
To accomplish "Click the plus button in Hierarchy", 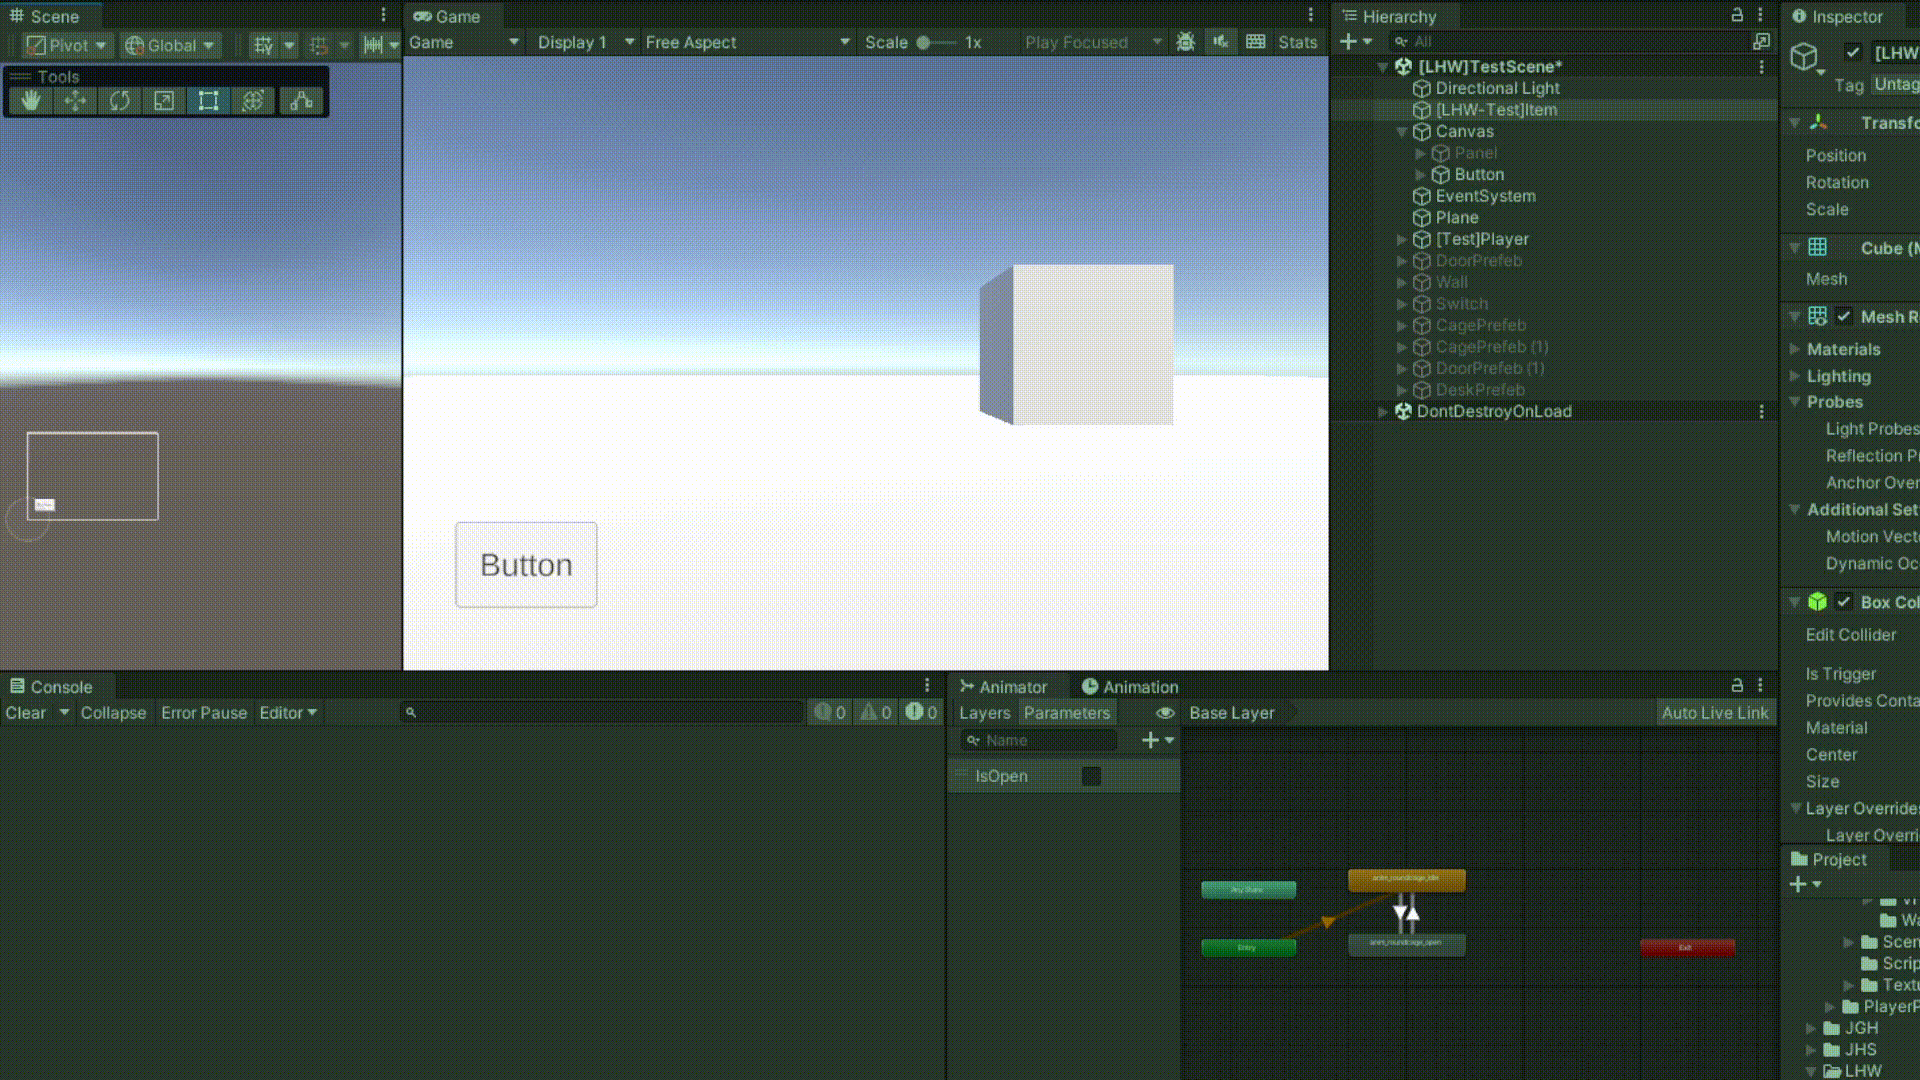I will pyautogui.click(x=1348, y=42).
